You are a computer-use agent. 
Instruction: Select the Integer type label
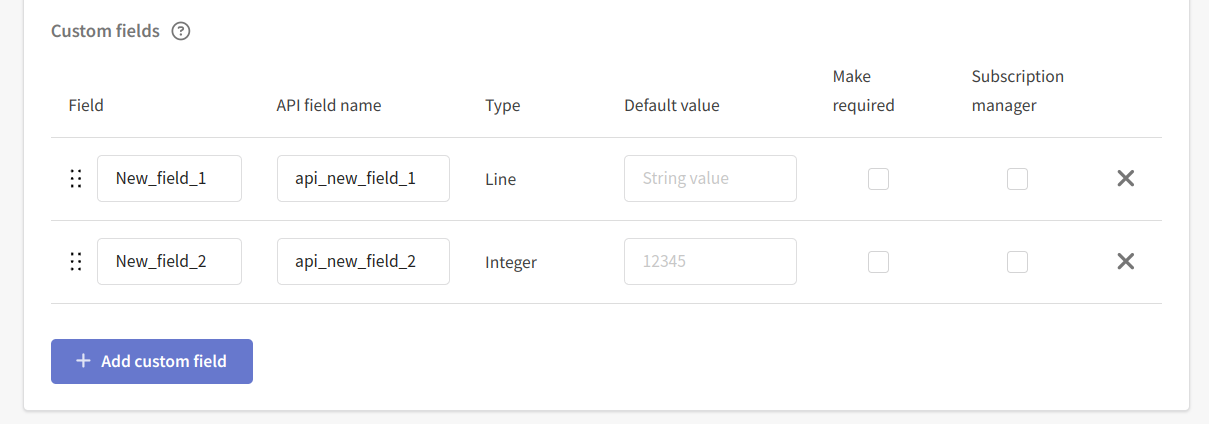[x=511, y=262]
